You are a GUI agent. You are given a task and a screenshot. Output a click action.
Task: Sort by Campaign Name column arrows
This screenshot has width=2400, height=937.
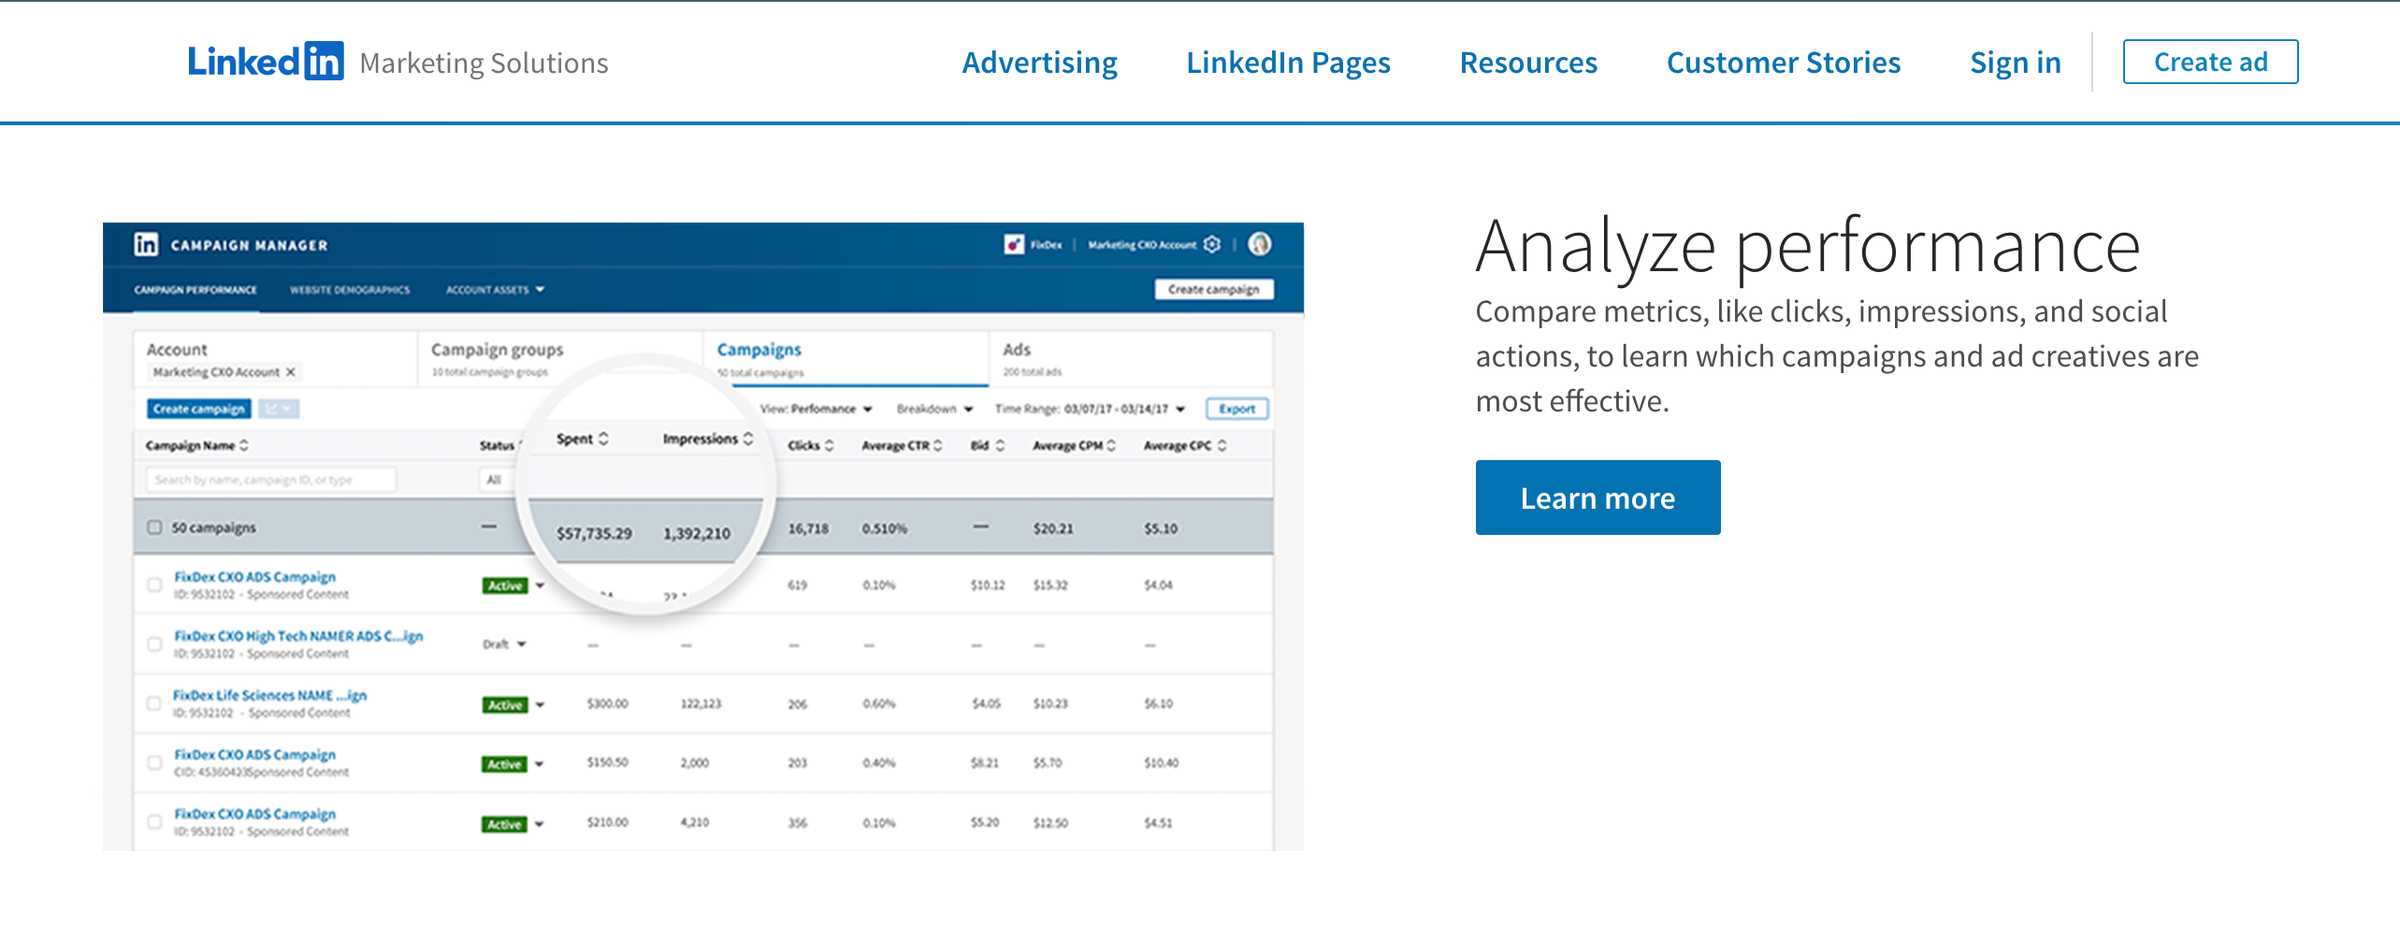[244, 445]
